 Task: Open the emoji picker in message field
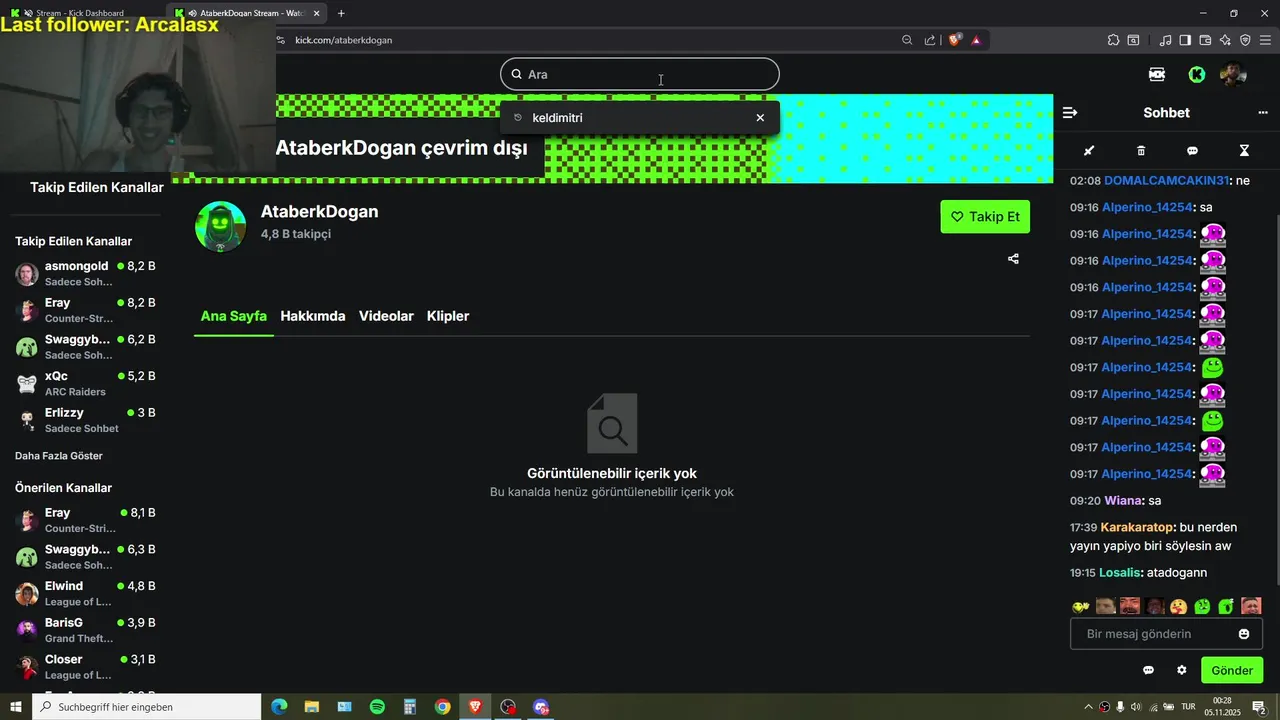click(1244, 634)
